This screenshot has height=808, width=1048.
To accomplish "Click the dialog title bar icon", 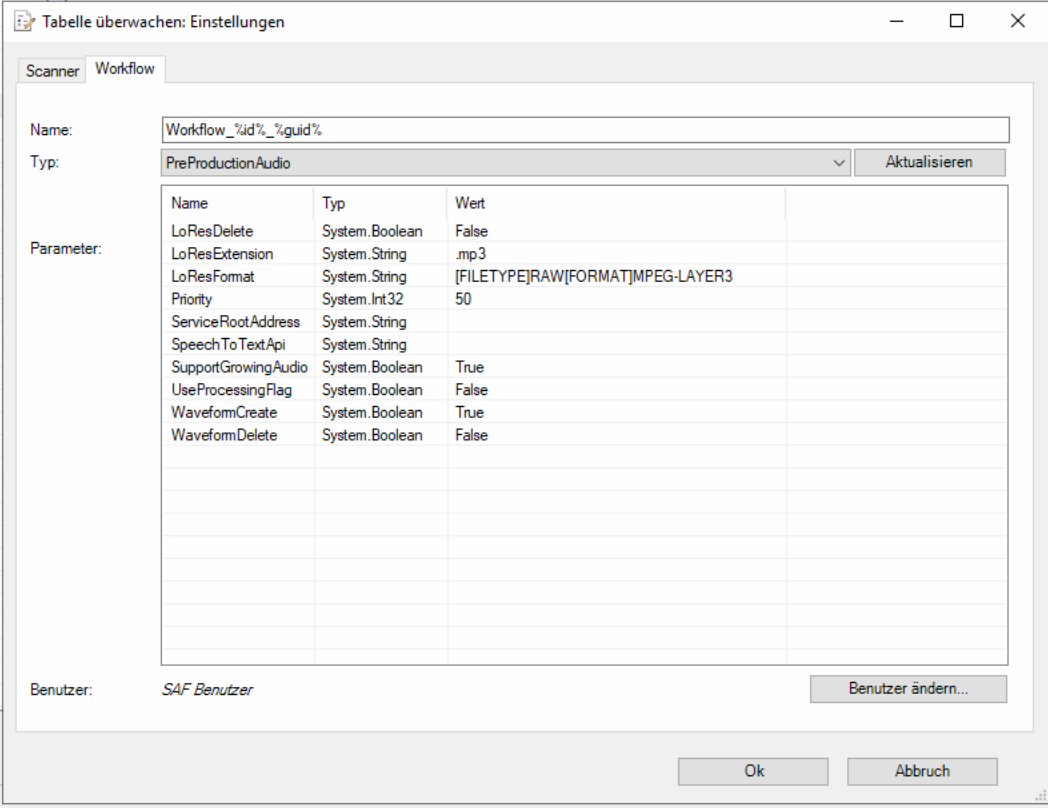I will coord(24,21).
